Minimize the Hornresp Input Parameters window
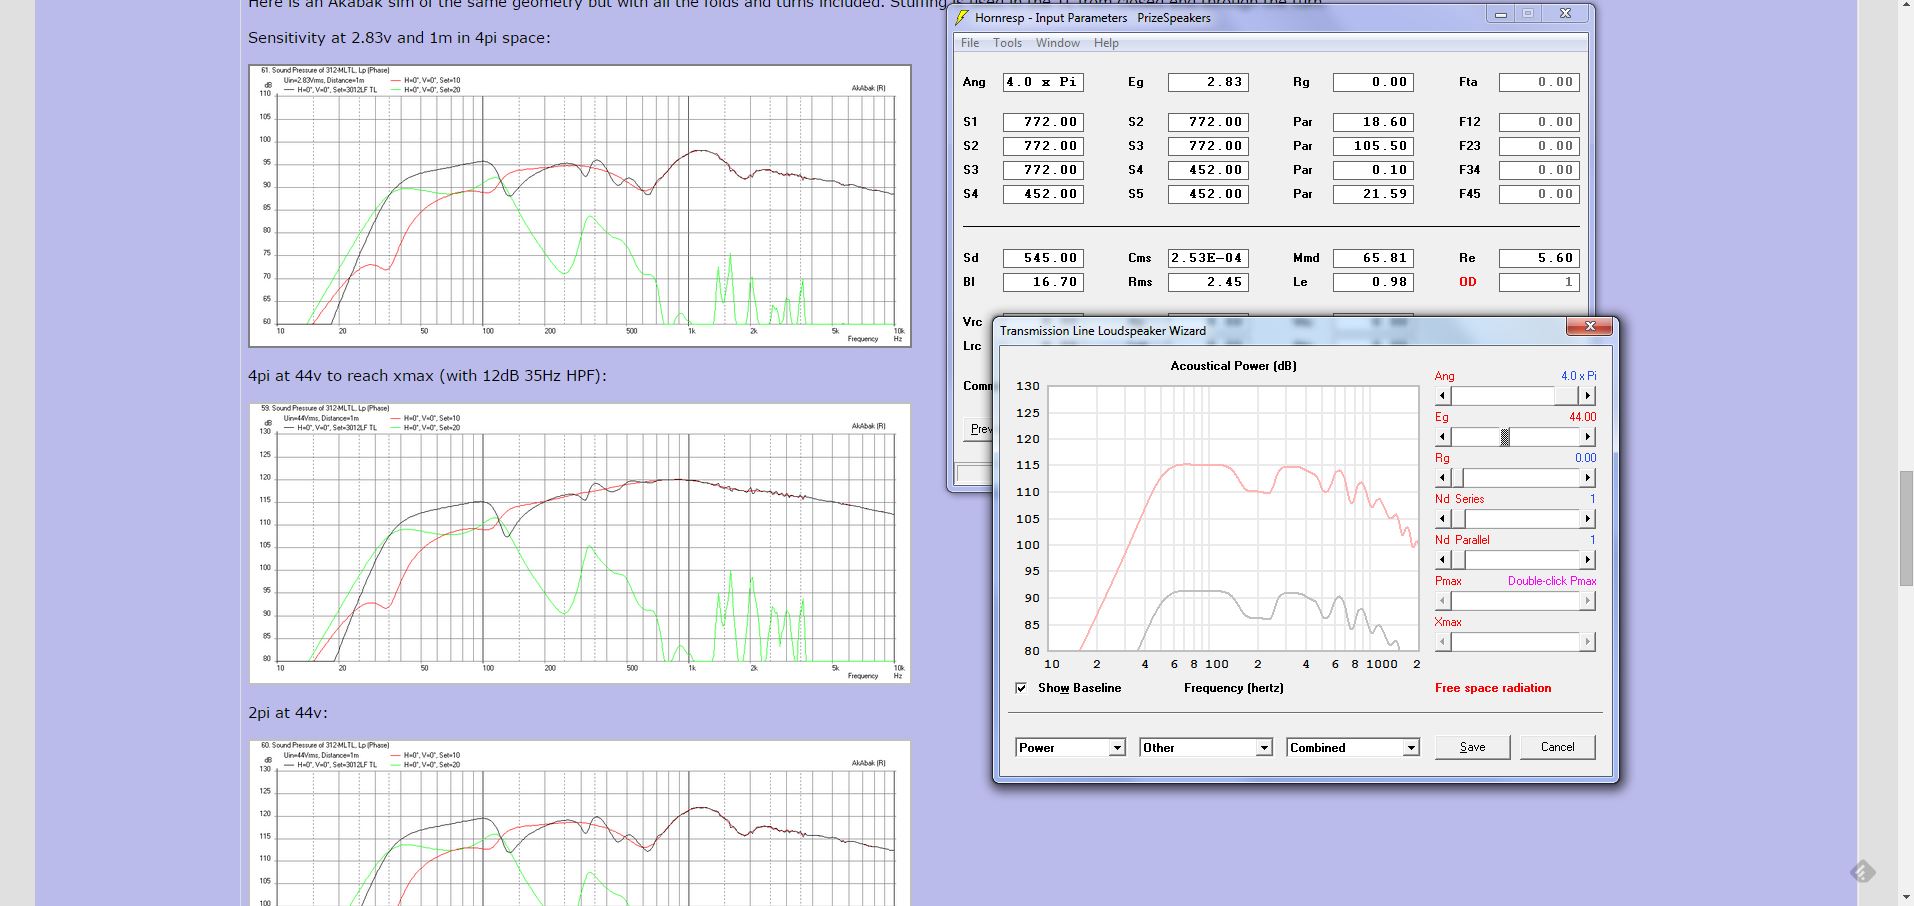 click(1500, 14)
